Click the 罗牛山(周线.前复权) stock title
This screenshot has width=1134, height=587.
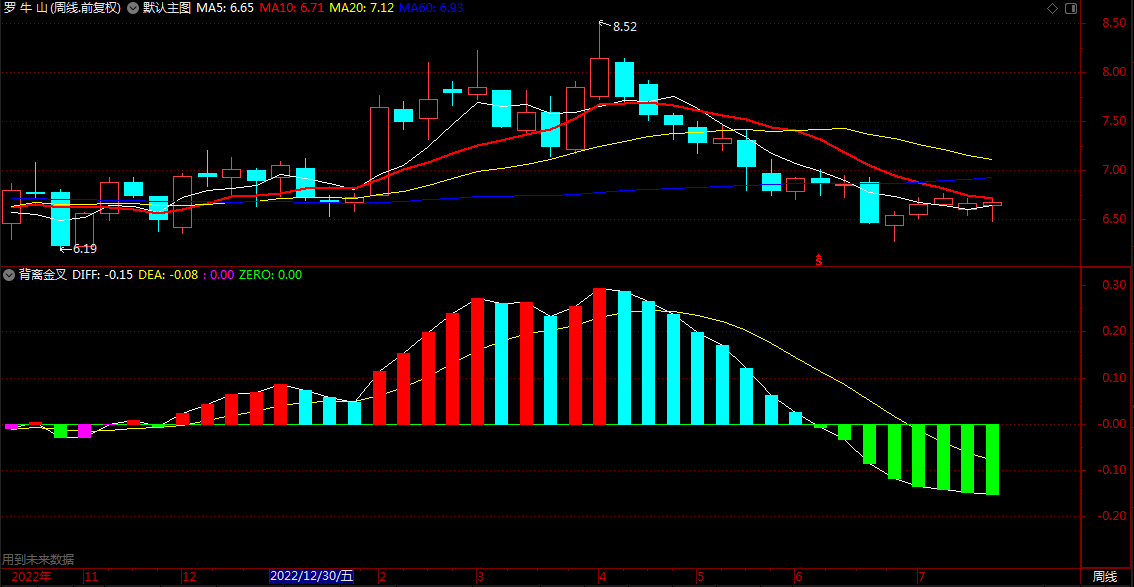coord(63,9)
